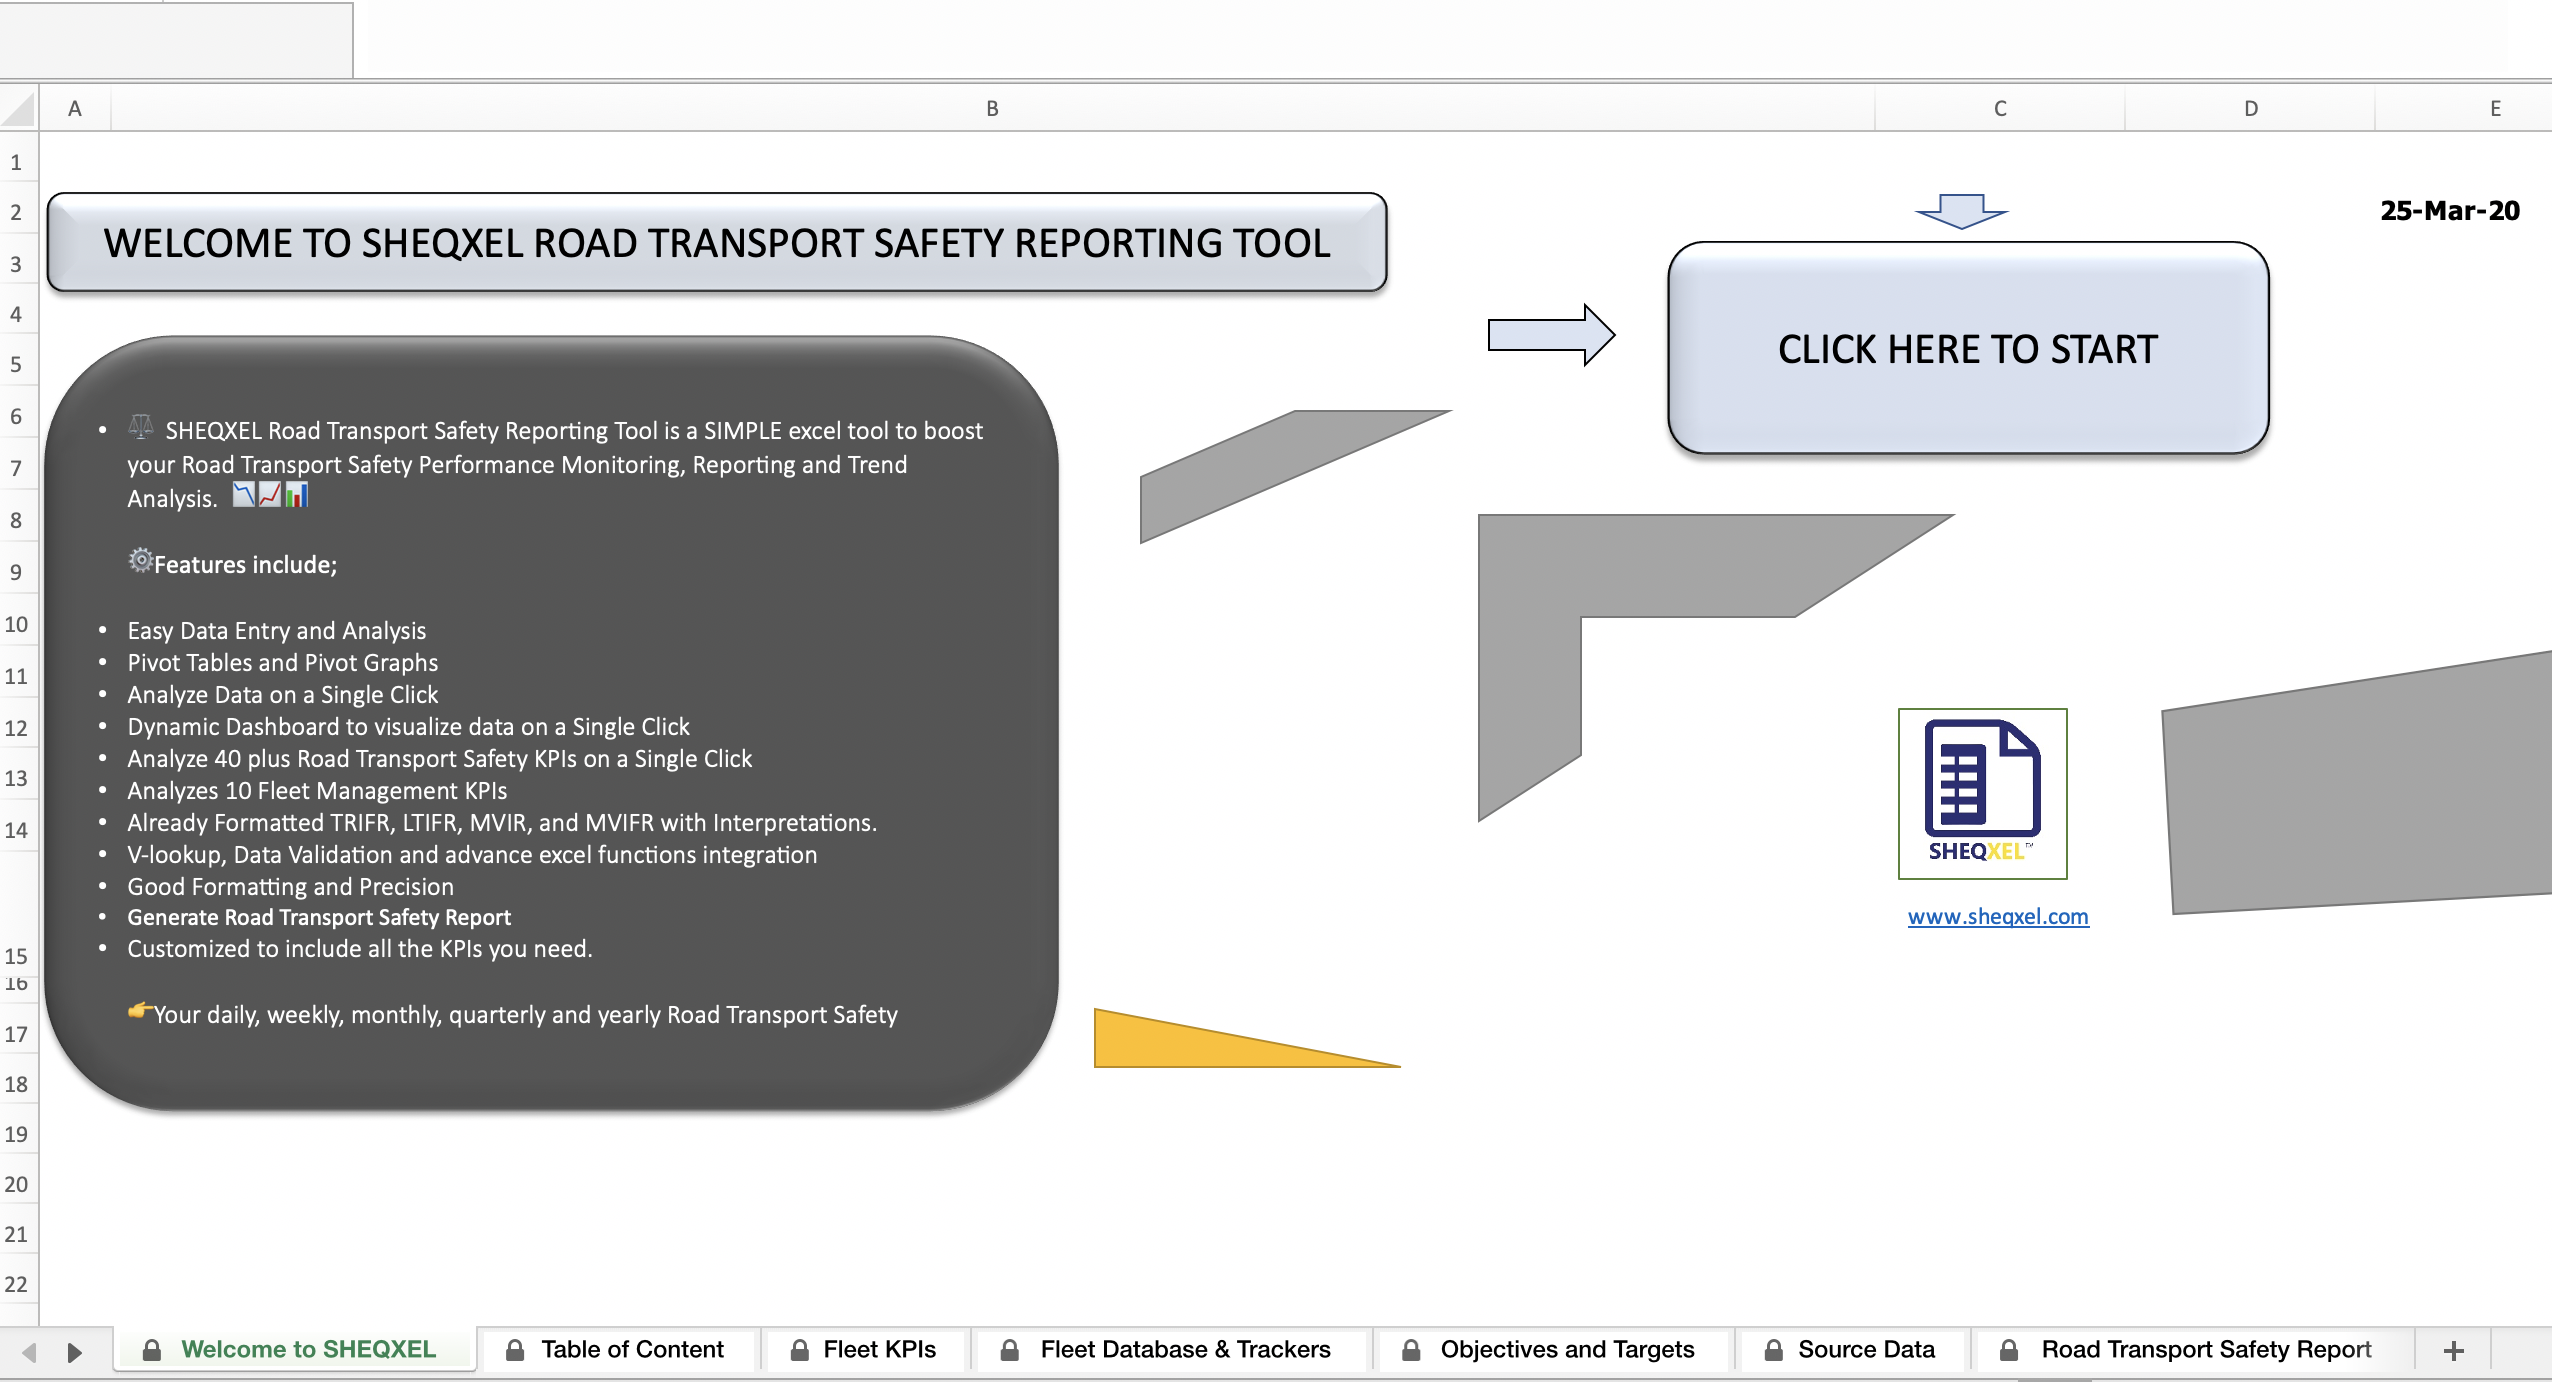Click the lock icon on Source Data tab
This screenshot has width=2552, height=1382.
click(x=1774, y=1350)
